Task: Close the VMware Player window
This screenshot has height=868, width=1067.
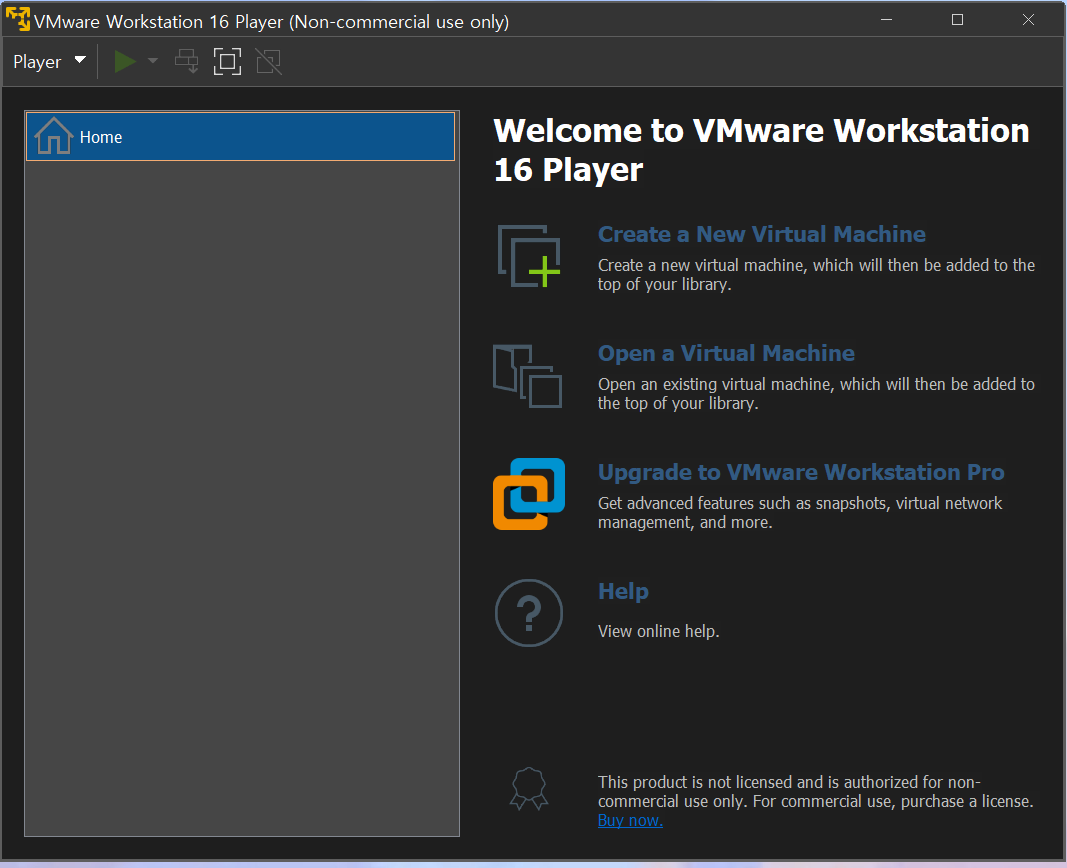Action: click(1028, 20)
